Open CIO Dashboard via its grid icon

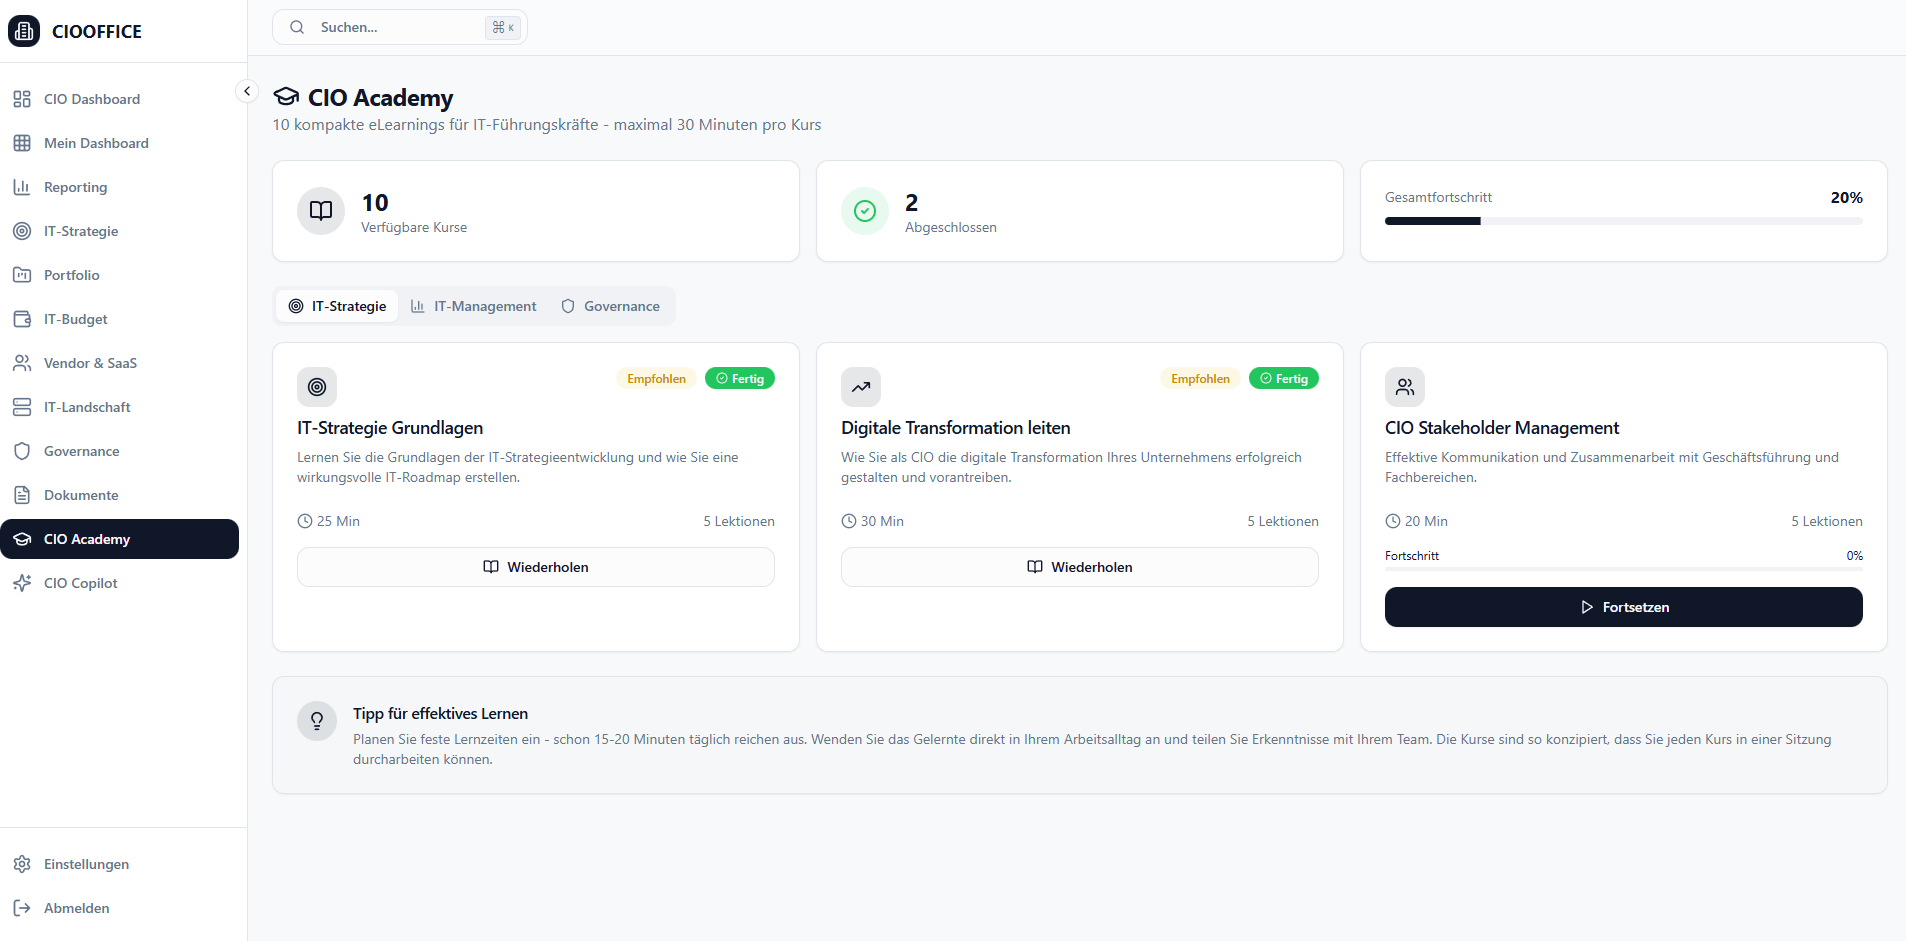coord(22,99)
